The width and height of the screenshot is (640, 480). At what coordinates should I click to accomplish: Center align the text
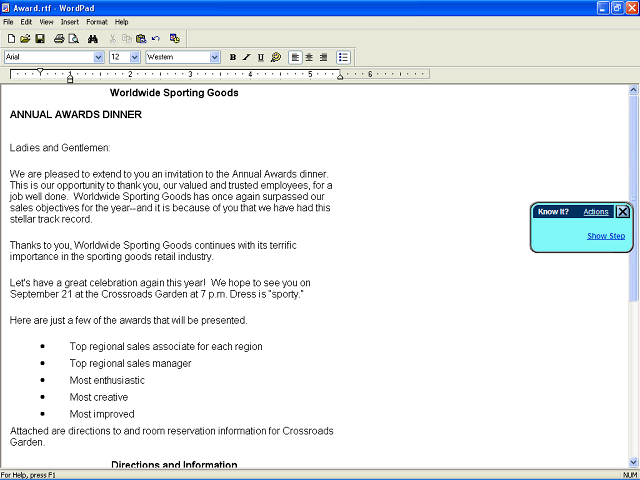[309, 57]
